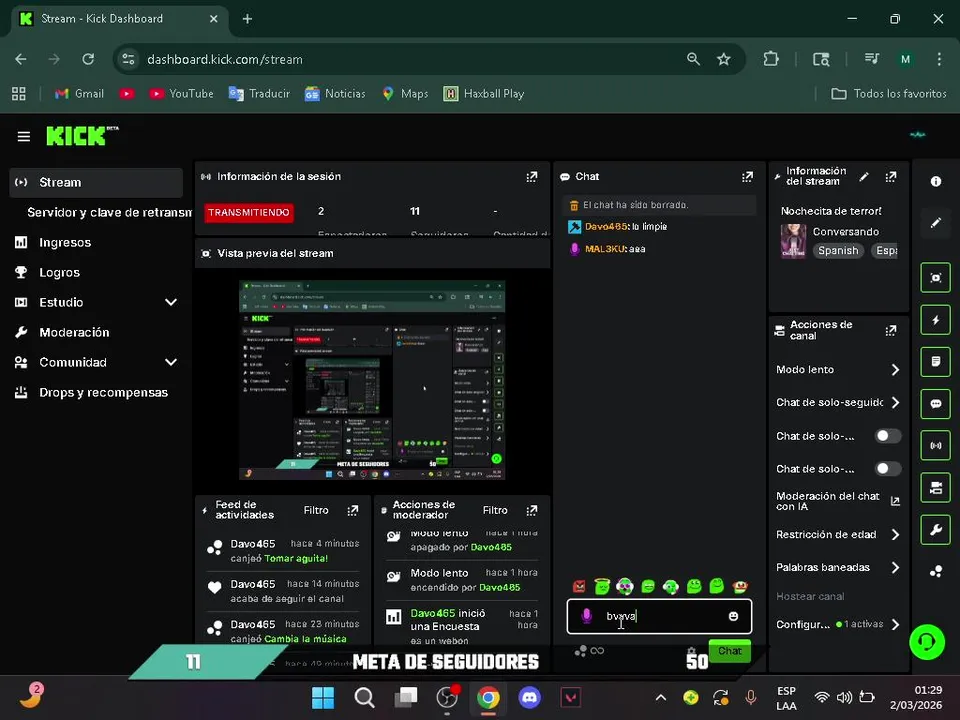This screenshot has width=960, height=720.
Task: Pop out the Acciones de canal panel
Action: 891,331
